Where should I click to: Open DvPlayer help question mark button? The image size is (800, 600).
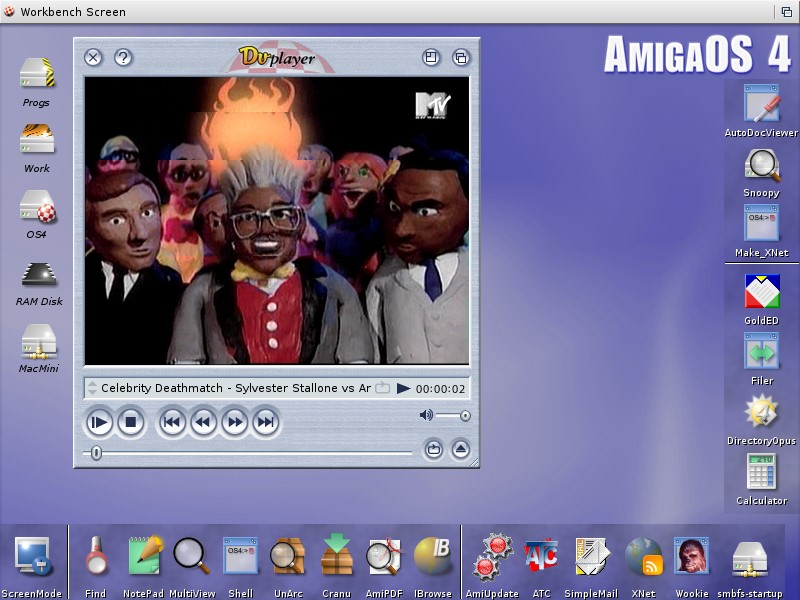coord(123,57)
